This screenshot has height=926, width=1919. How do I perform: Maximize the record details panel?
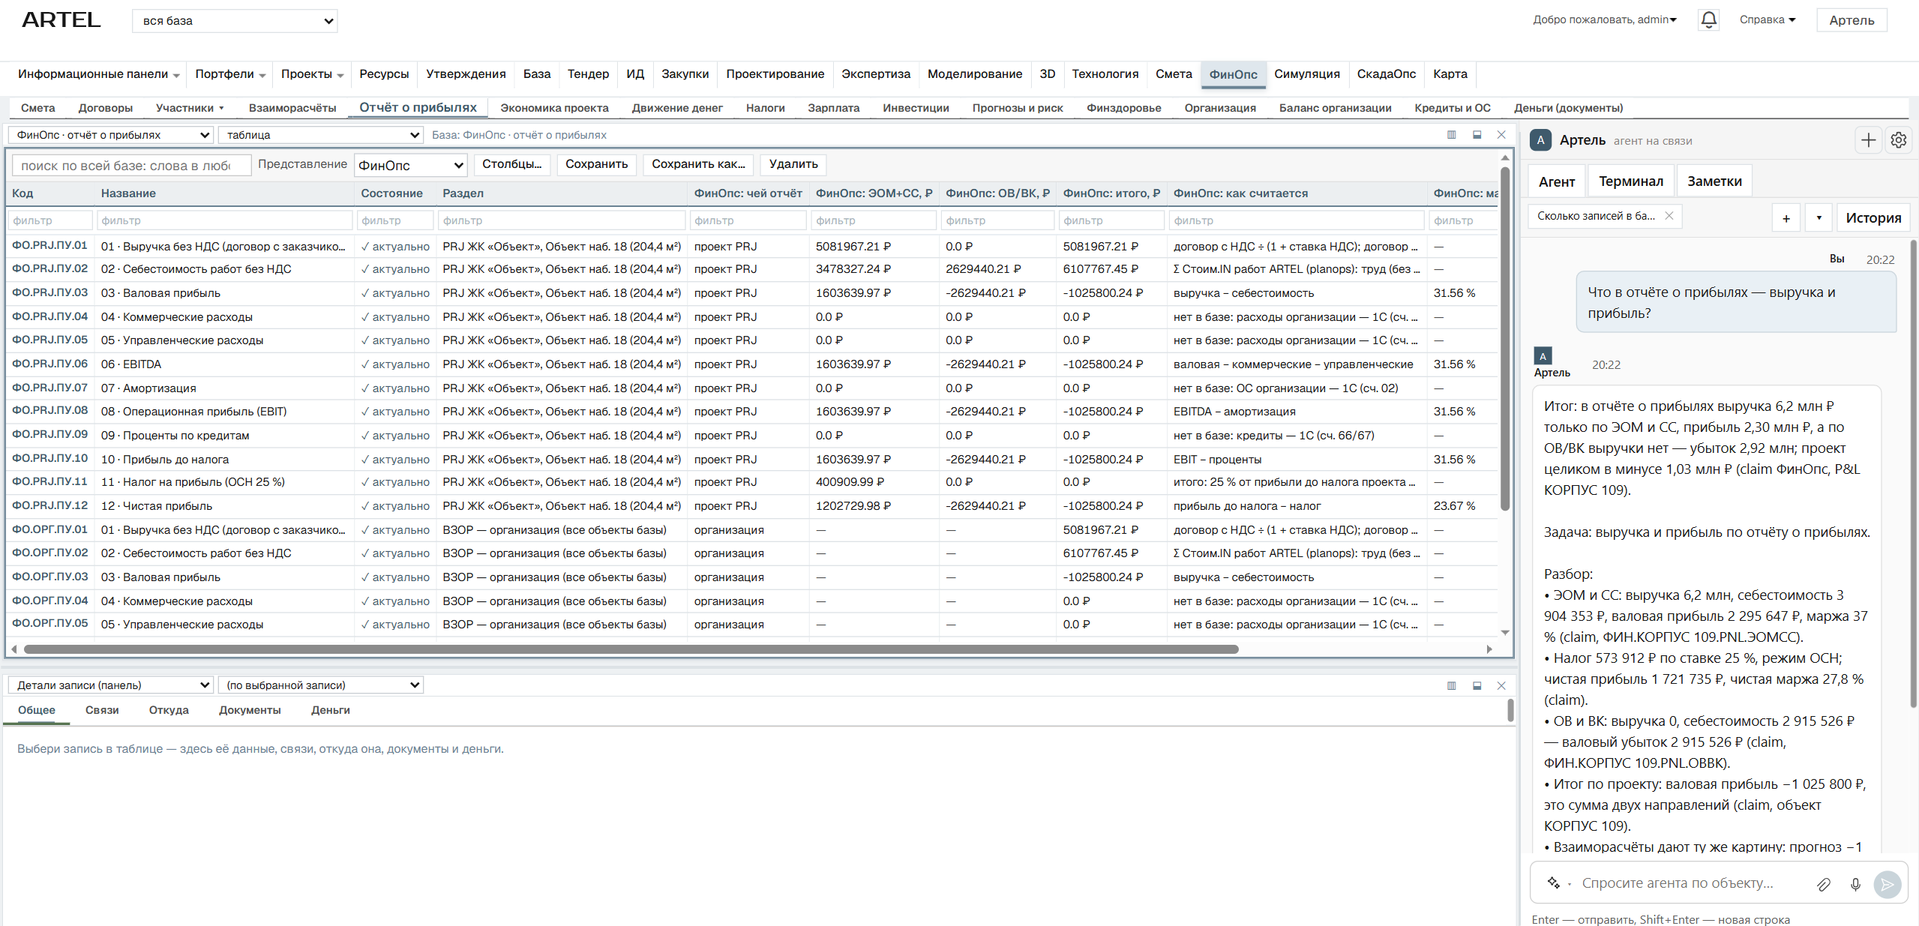(1477, 686)
